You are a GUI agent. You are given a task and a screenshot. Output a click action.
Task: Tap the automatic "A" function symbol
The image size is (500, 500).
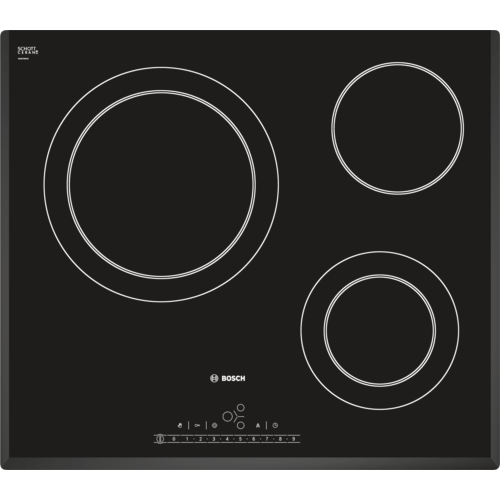(x=258, y=426)
